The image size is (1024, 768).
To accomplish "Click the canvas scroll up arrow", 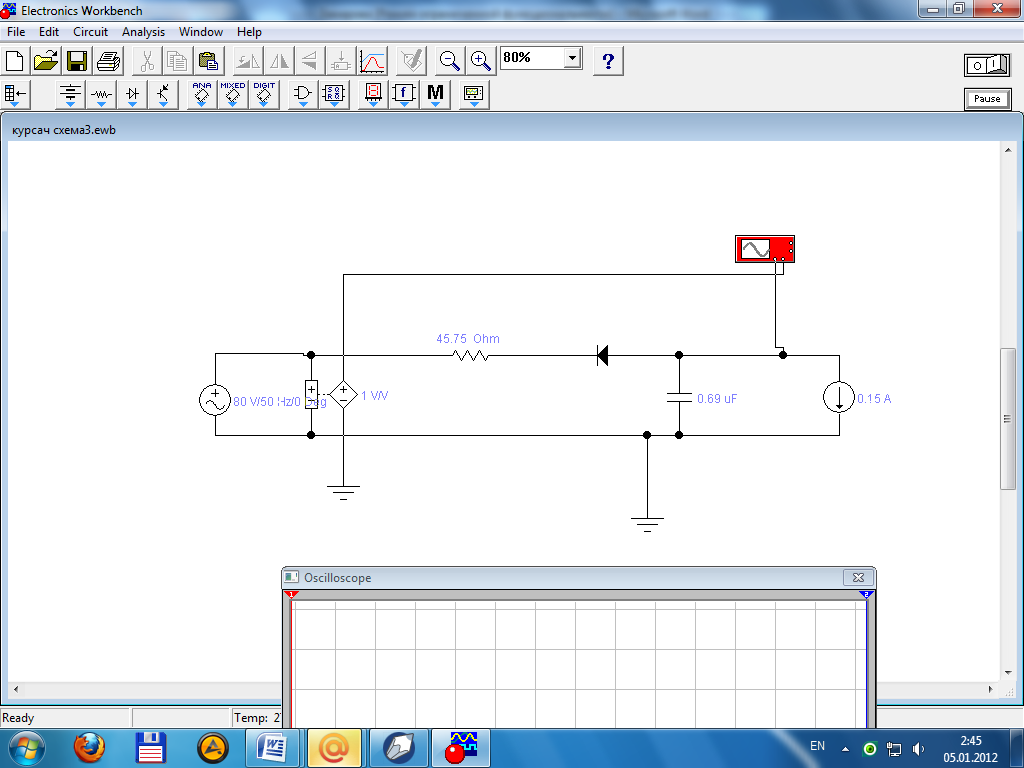I will pos(1007,150).
